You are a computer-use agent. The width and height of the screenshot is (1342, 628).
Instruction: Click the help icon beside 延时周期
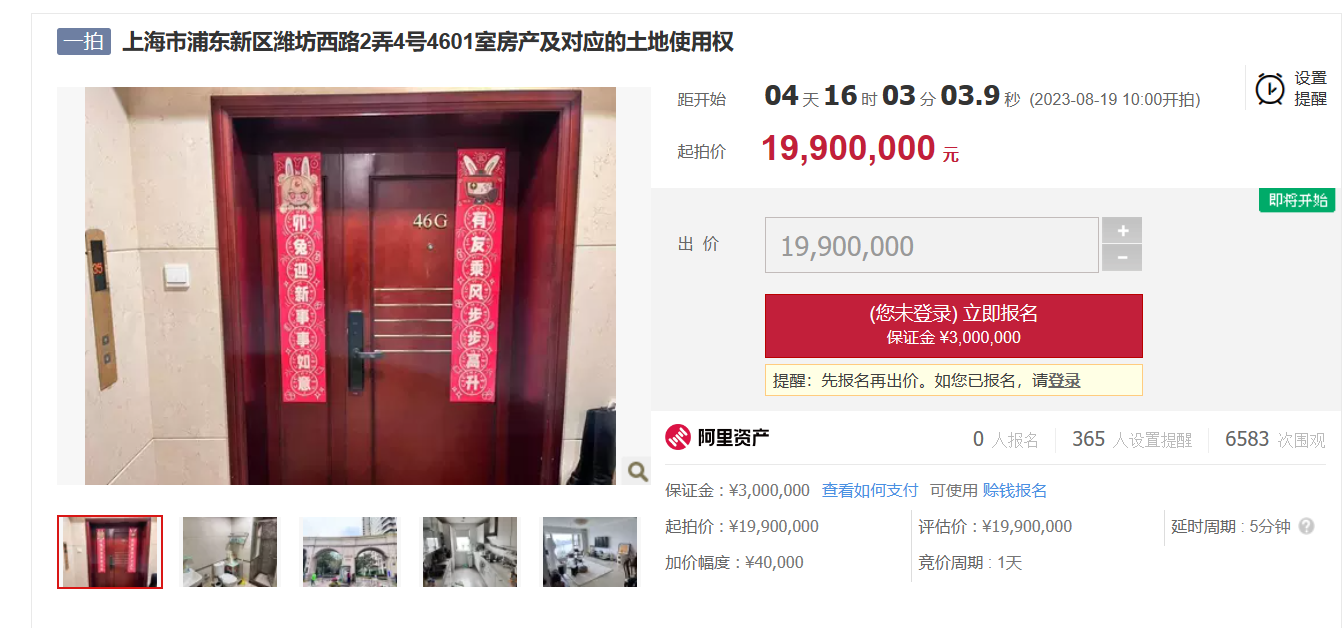click(1306, 526)
